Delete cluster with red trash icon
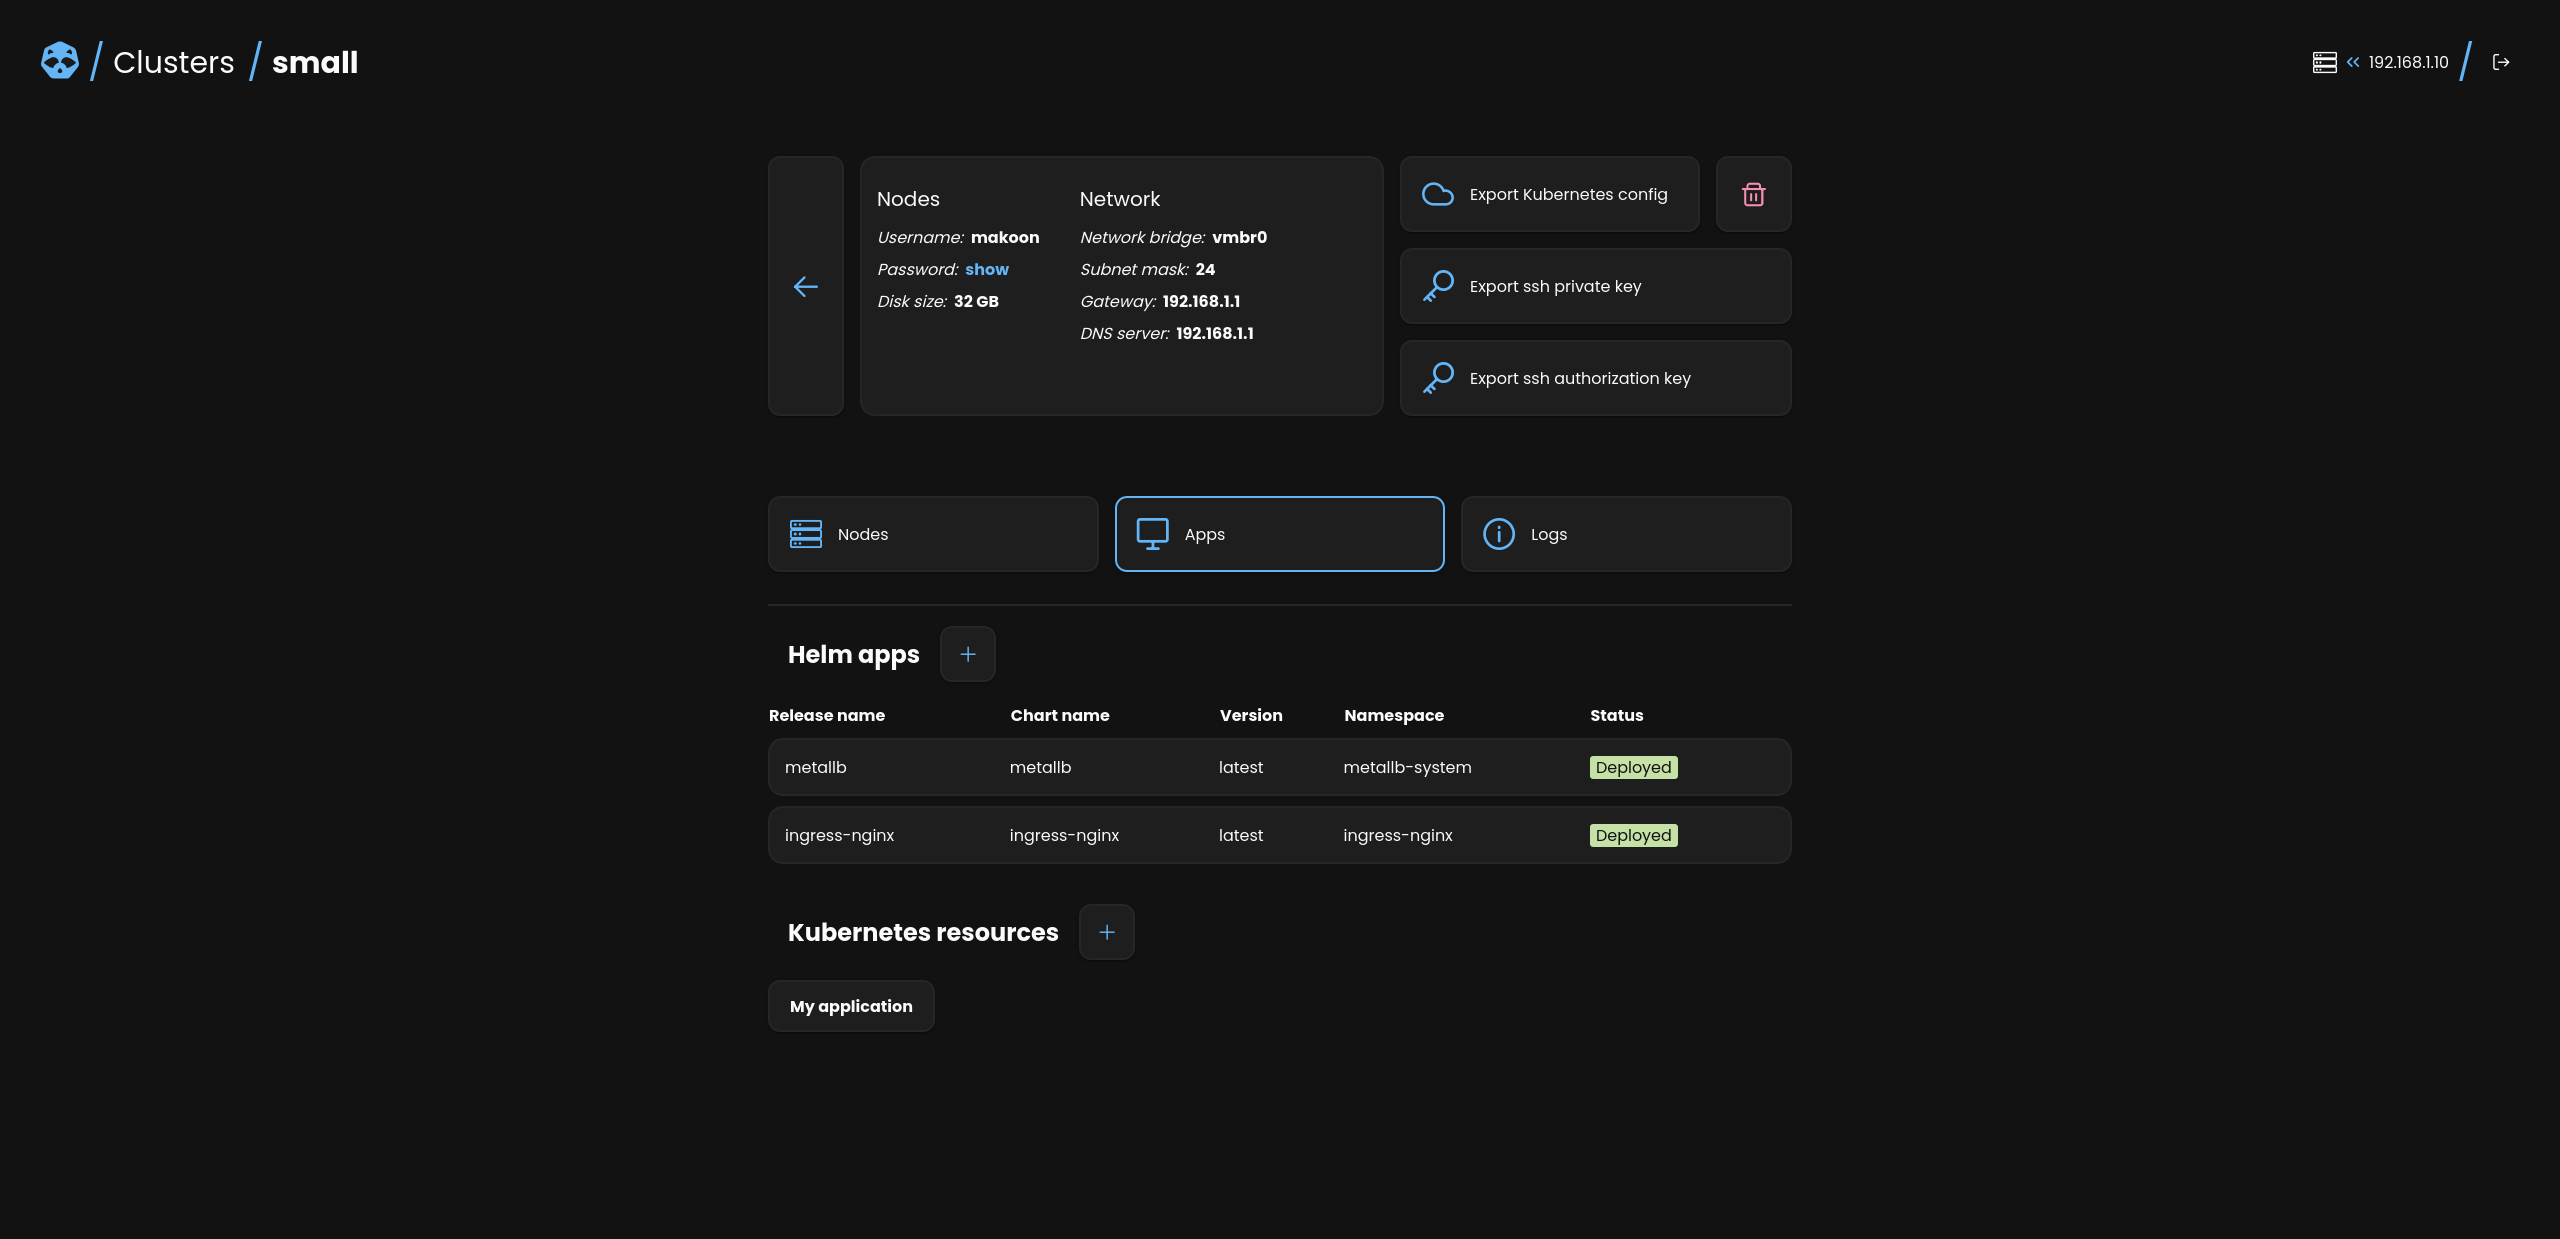2560x1239 pixels. (1753, 194)
